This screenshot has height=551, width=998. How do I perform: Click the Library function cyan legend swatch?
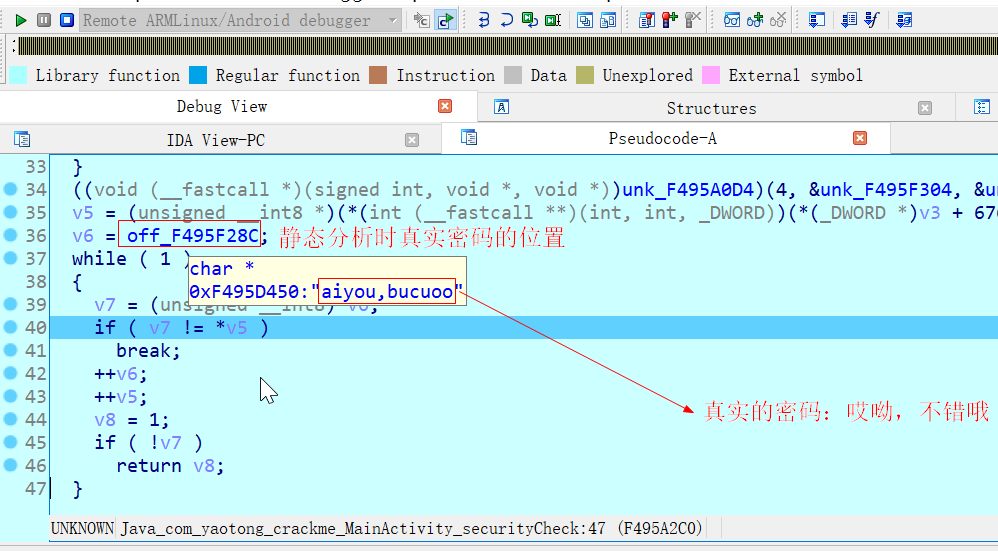18,75
